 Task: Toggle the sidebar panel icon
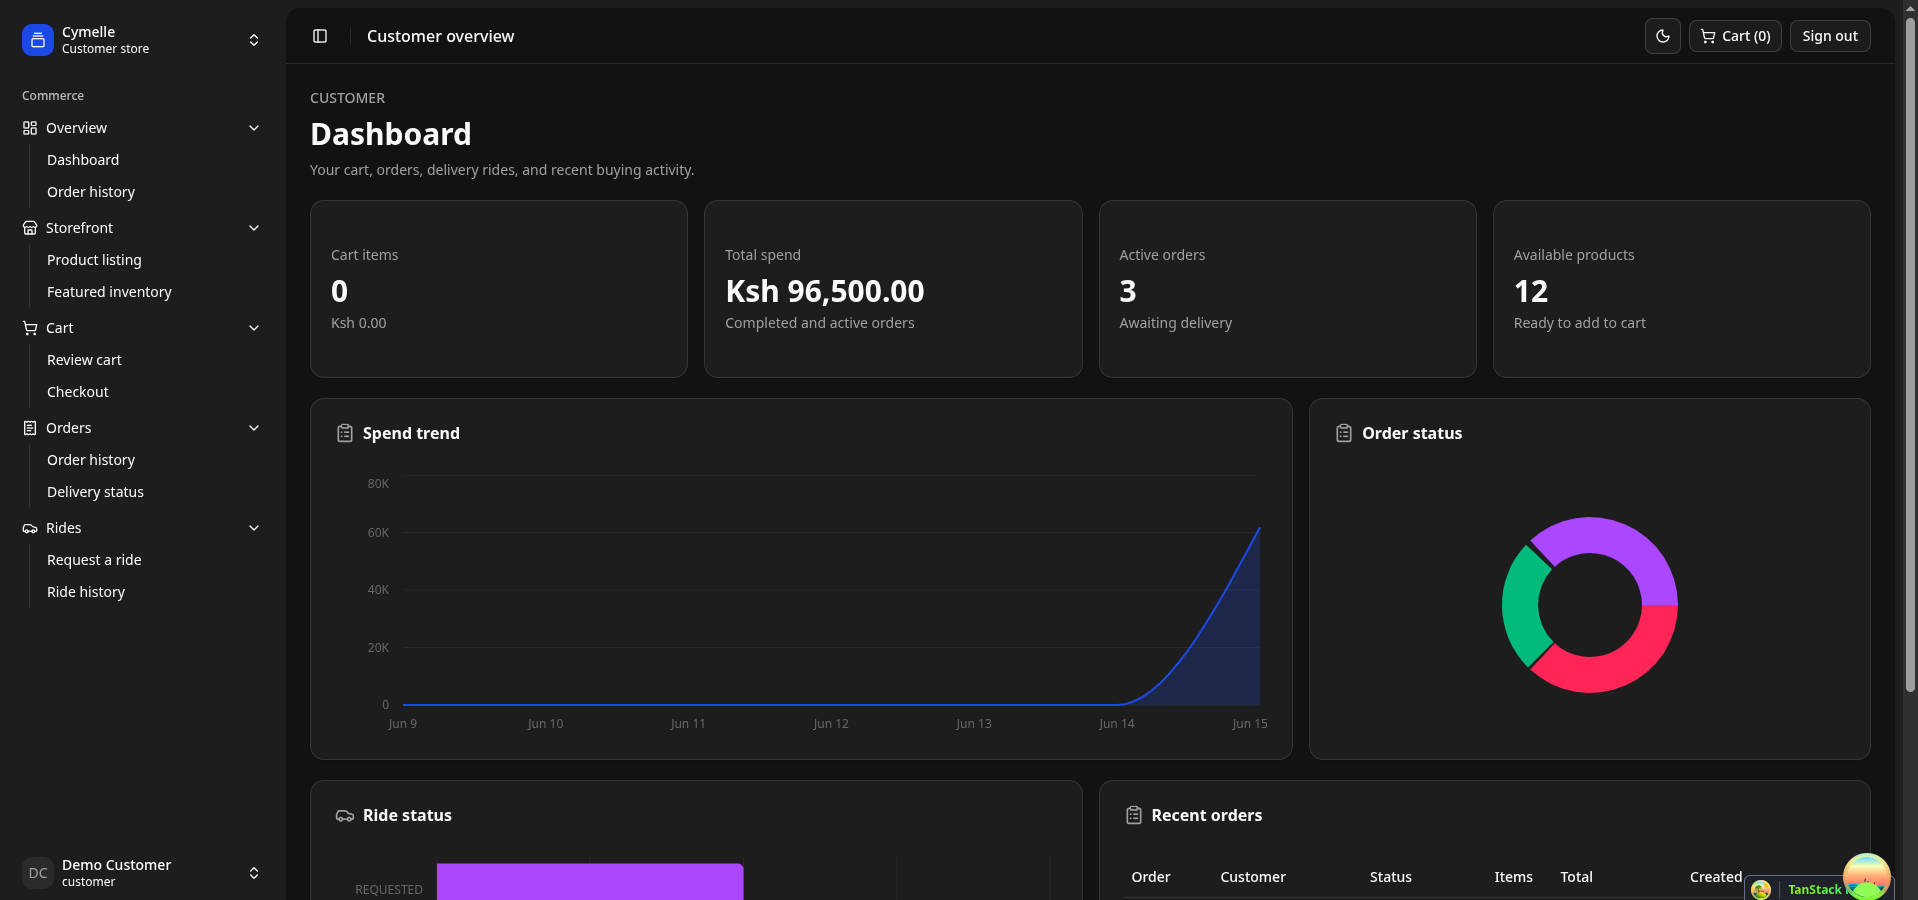click(320, 36)
